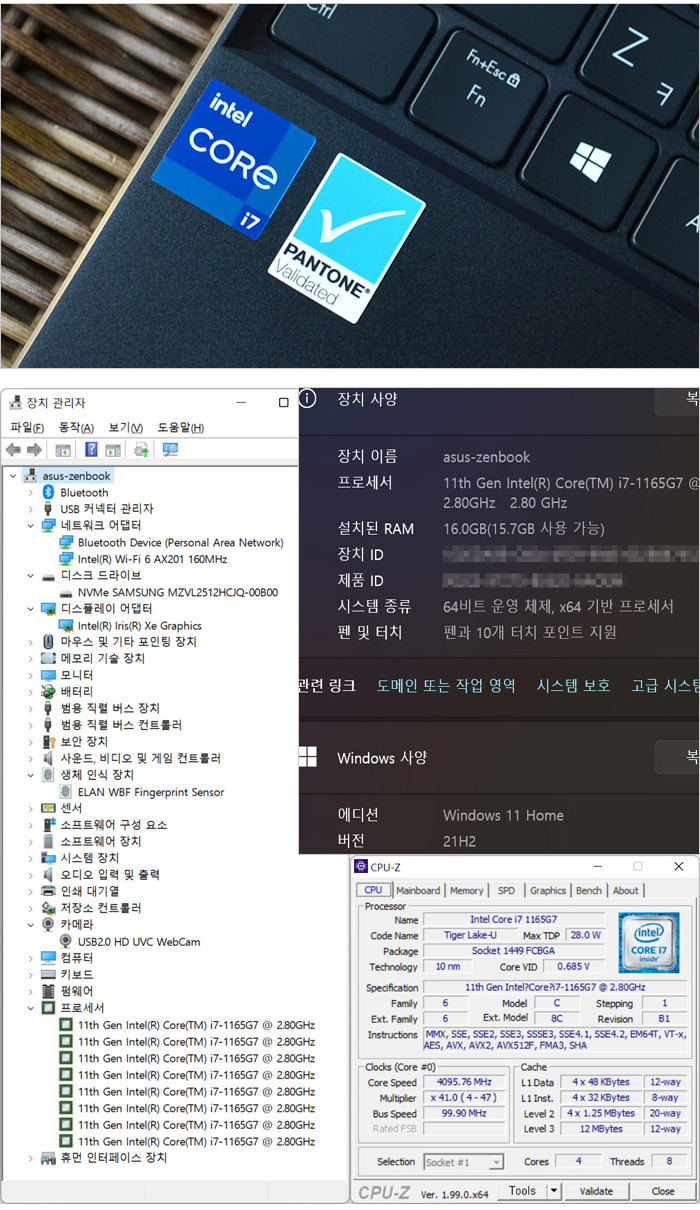Click the 센서 category icon
This screenshot has width=700, height=1210.
48,808
